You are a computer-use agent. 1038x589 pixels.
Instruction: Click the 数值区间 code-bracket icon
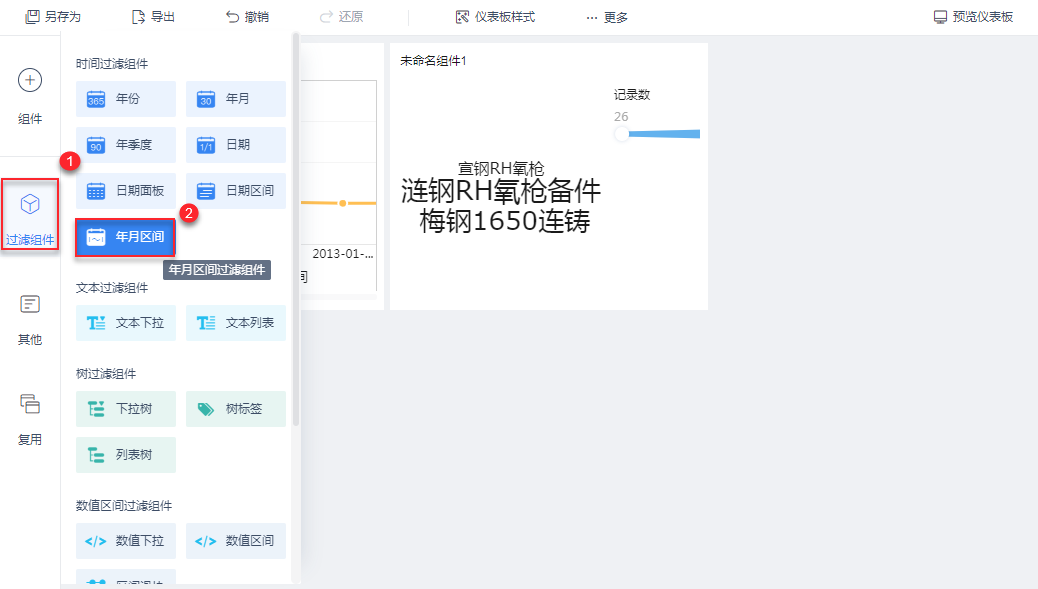pos(205,541)
